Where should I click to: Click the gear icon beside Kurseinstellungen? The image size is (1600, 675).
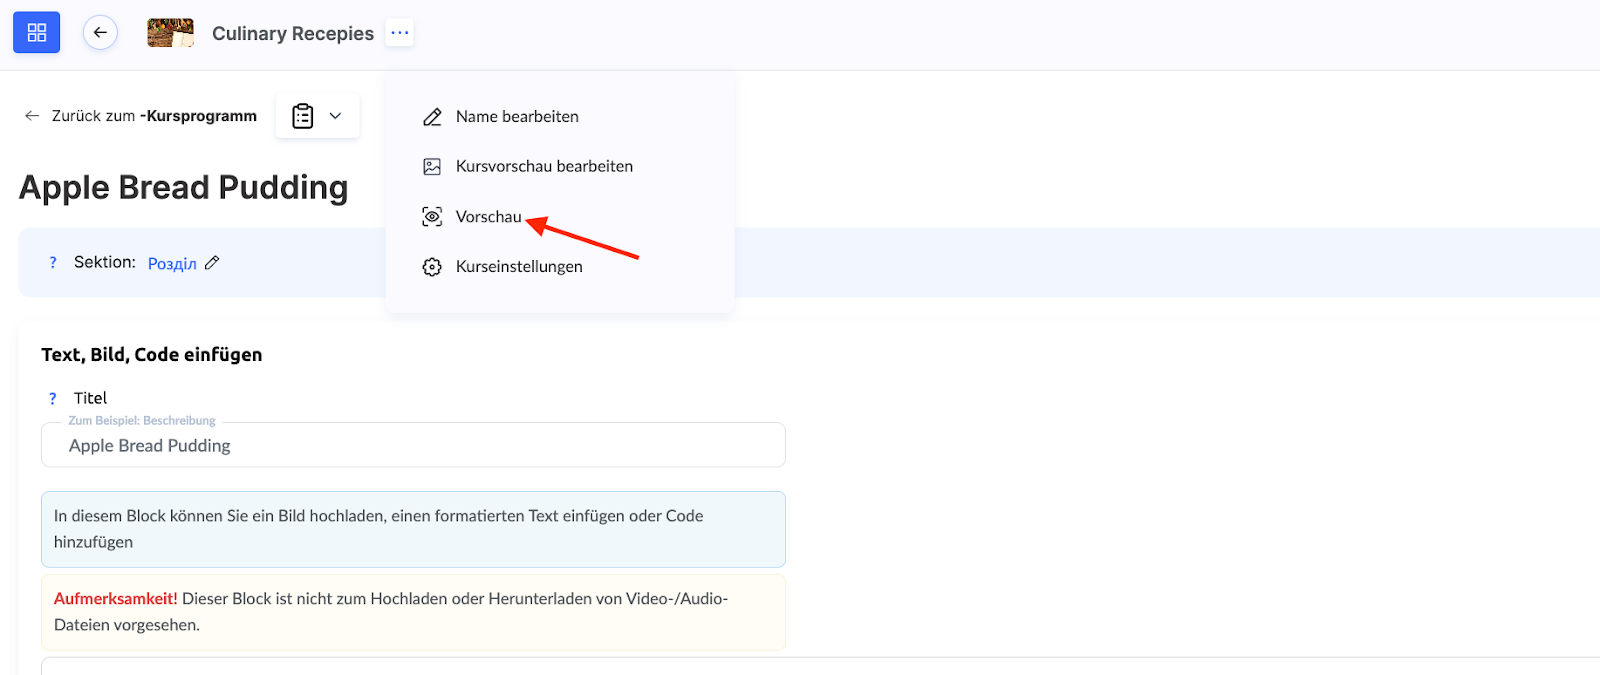click(432, 267)
